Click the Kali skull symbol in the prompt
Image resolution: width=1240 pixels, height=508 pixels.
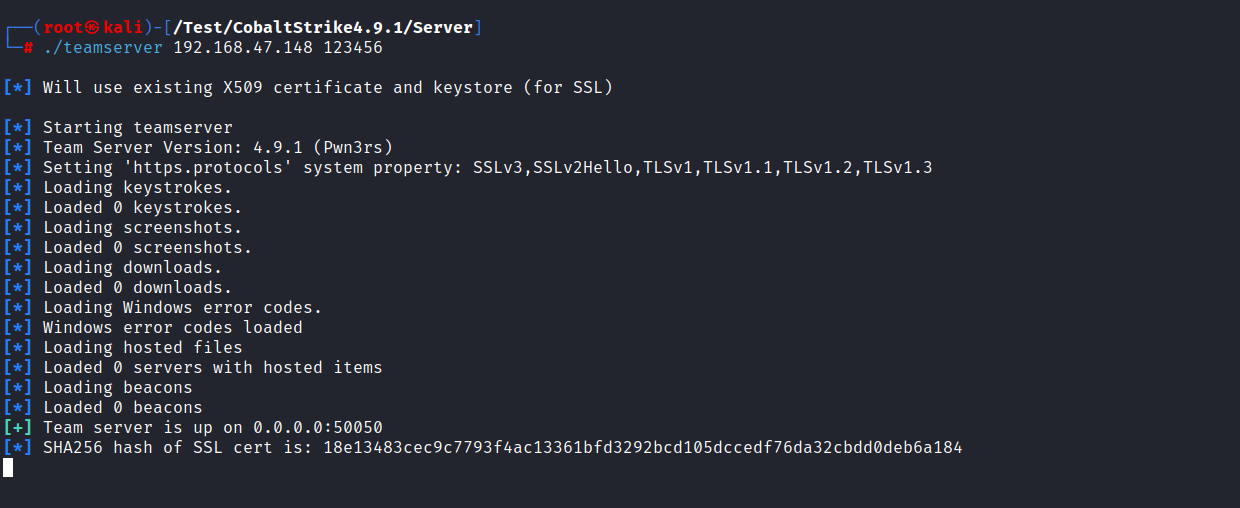pos(93,28)
